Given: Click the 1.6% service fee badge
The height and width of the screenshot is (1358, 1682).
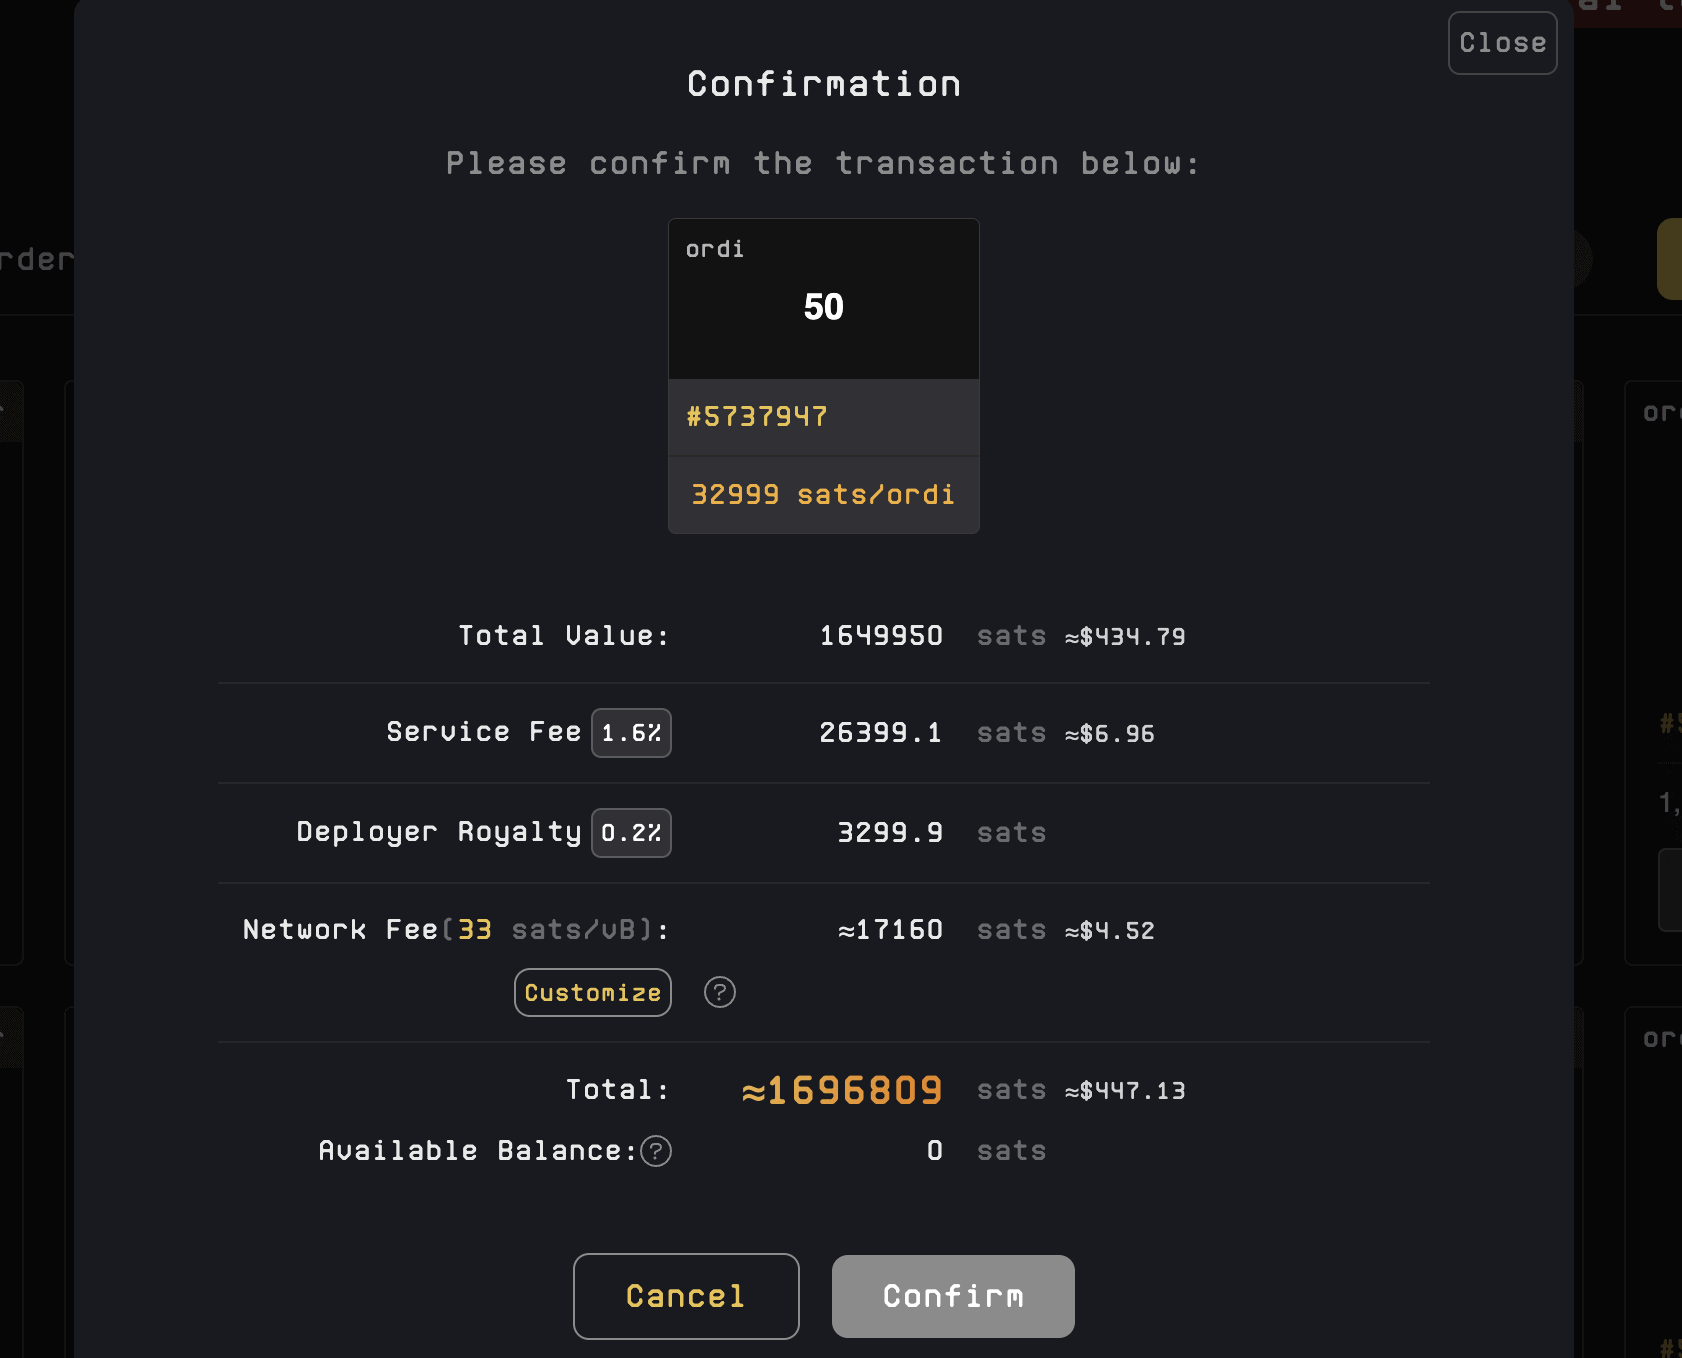Looking at the screenshot, I should [631, 733].
